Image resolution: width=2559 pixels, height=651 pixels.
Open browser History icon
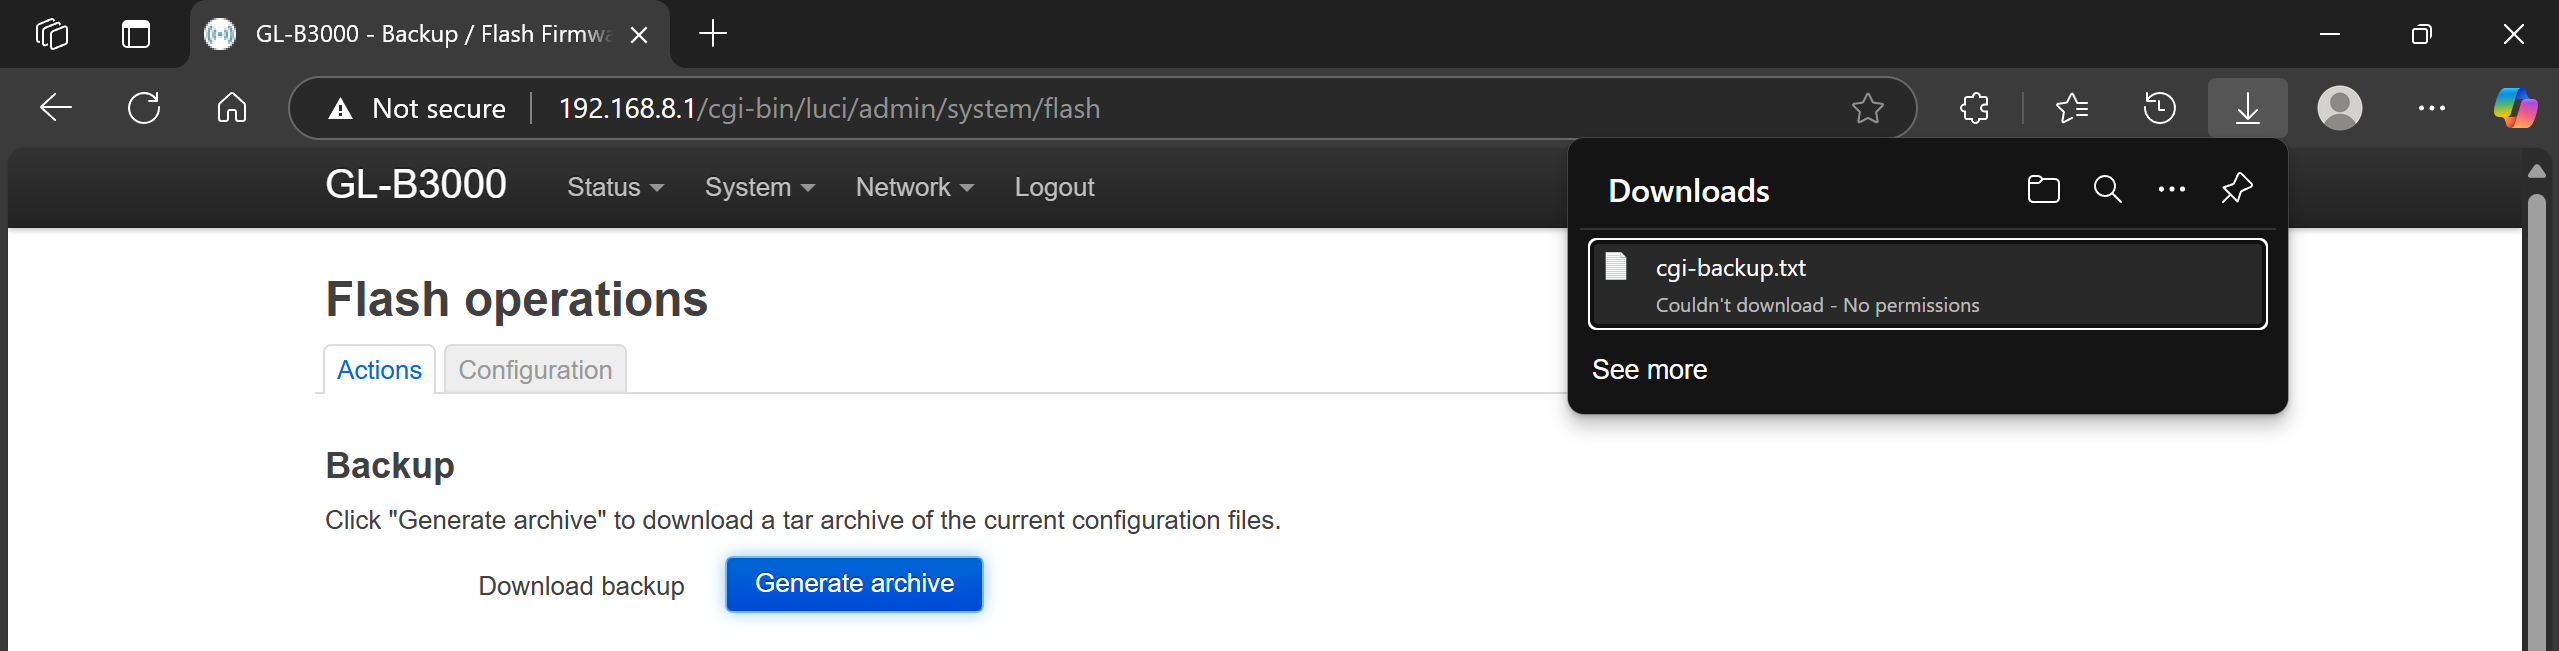tap(2159, 108)
